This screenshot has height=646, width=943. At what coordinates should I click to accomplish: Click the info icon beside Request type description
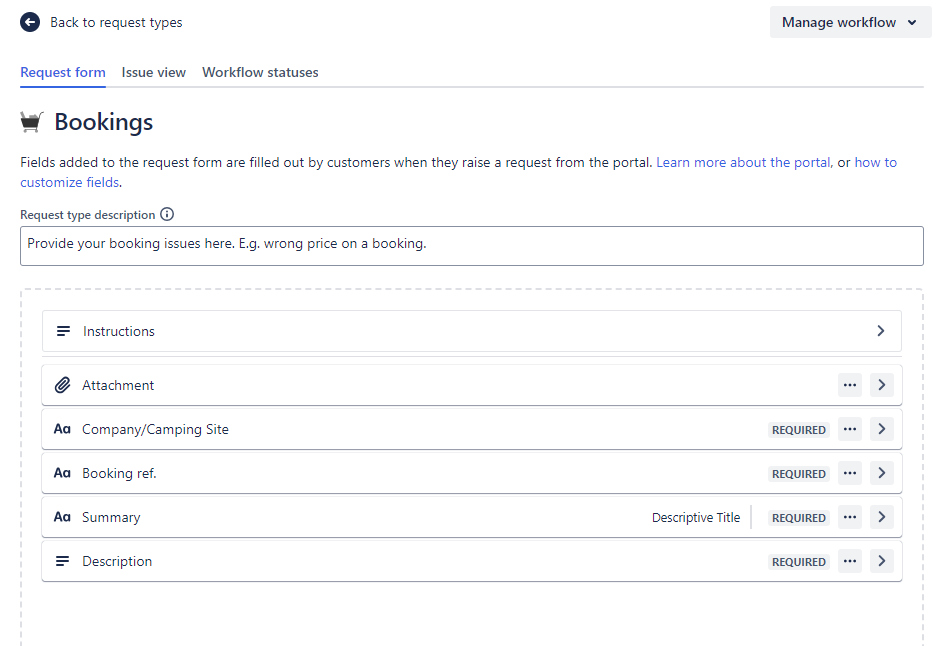click(167, 214)
